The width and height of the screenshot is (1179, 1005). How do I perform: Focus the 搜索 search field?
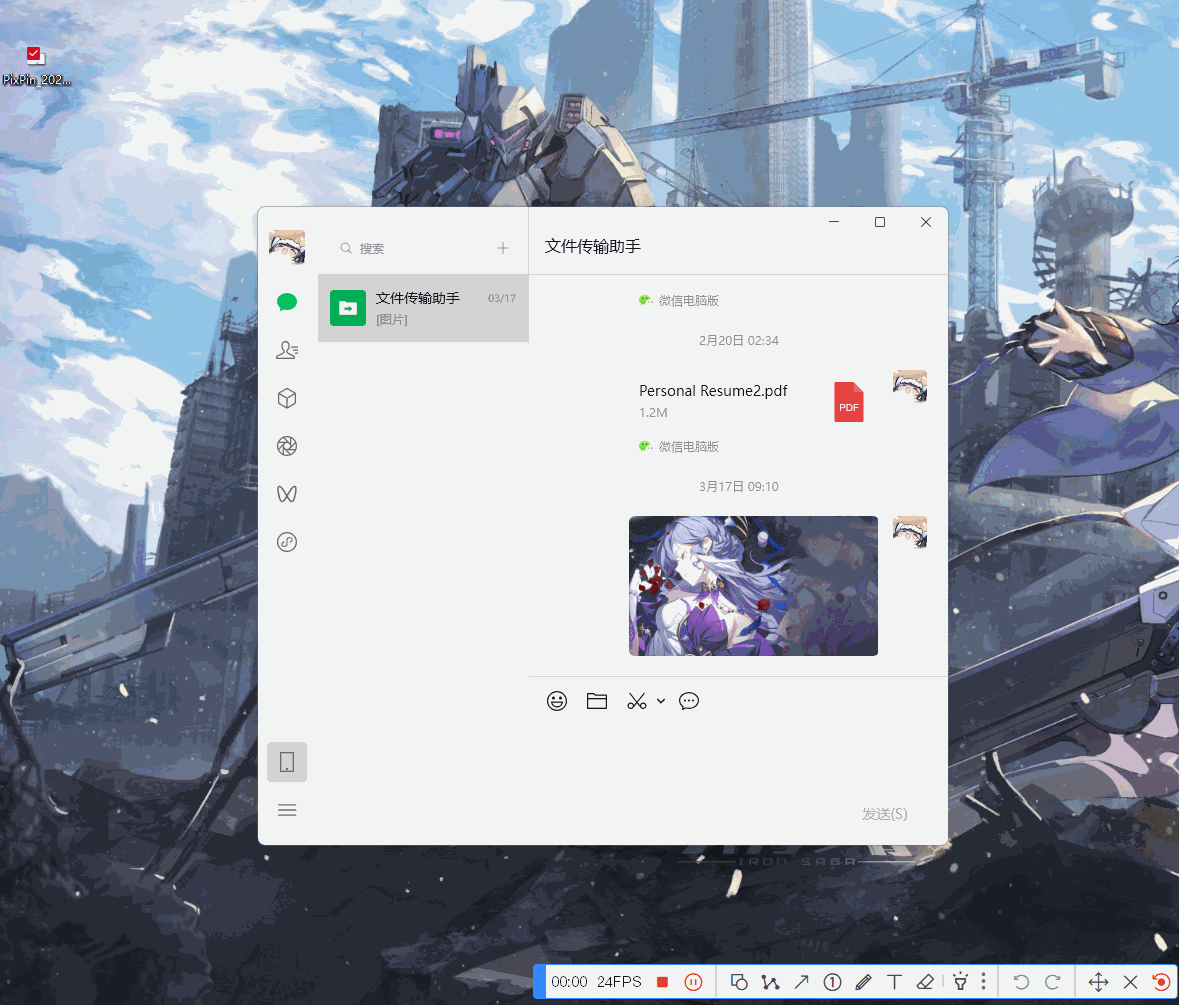click(x=410, y=248)
